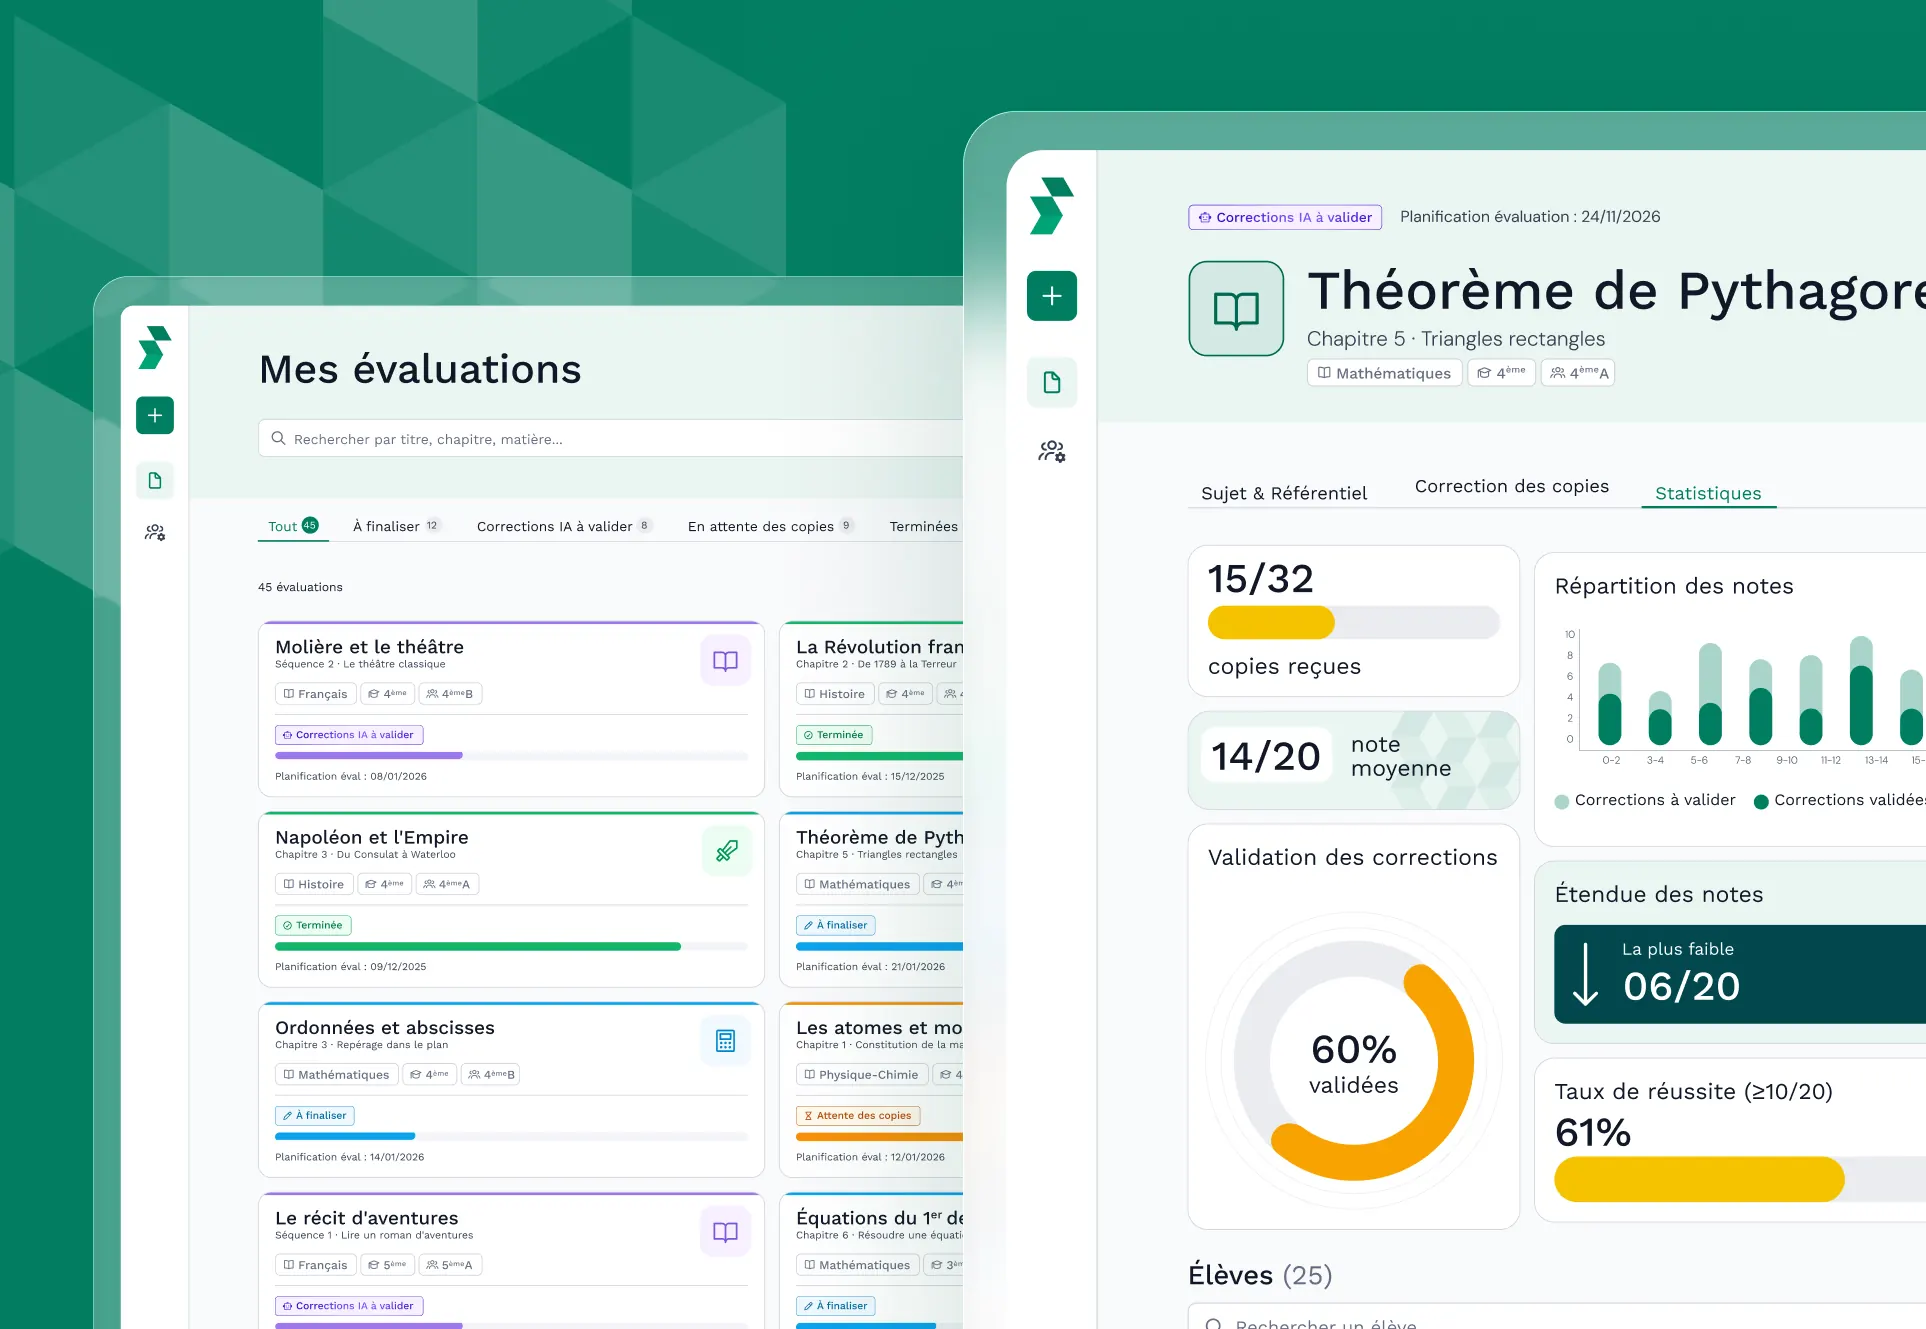Screen dimensions: 1926x1329
Task: Click the calculator icon on Ordonnées et abscisses card
Action: coord(725,1041)
